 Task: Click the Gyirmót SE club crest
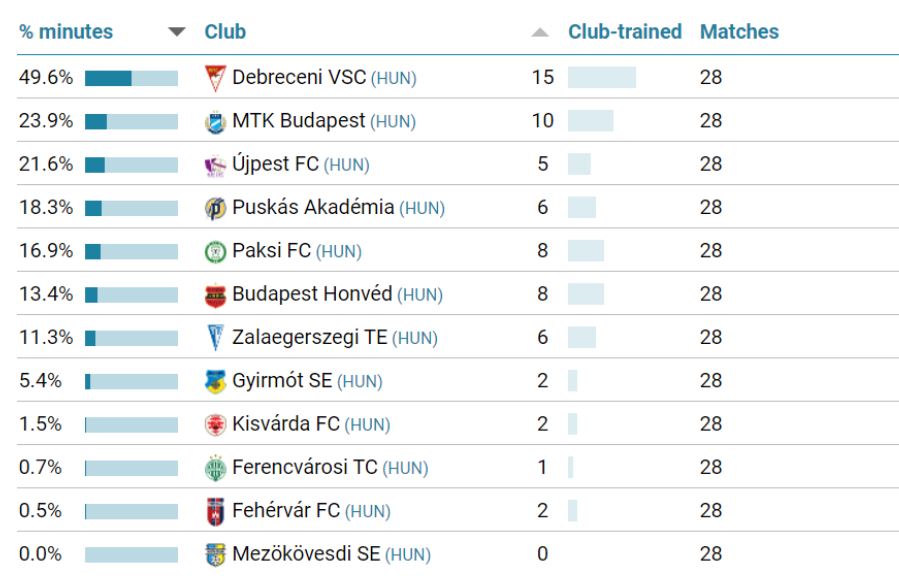pyautogui.click(x=215, y=381)
